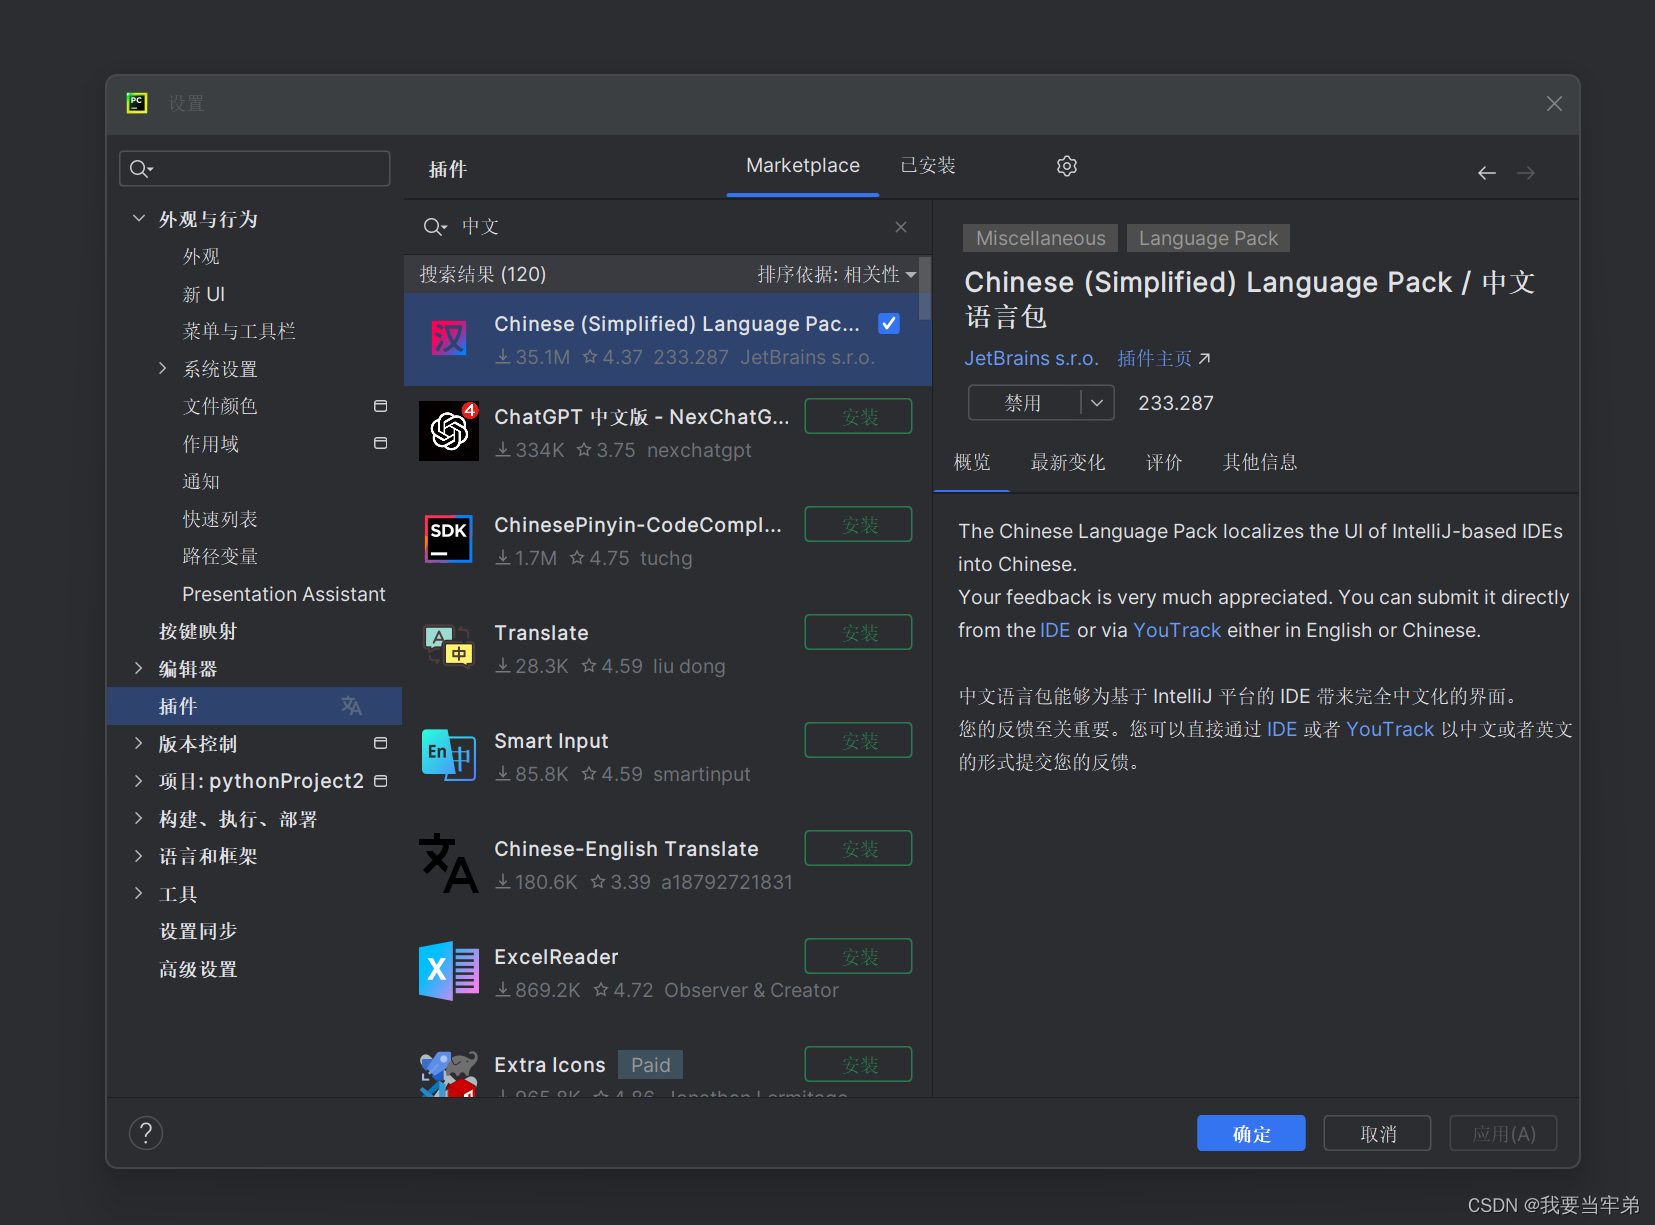Viewport: 1655px width, 1225px height.
Task: Click the Smart Input plugin icon
Action: [x=448, y=755]
